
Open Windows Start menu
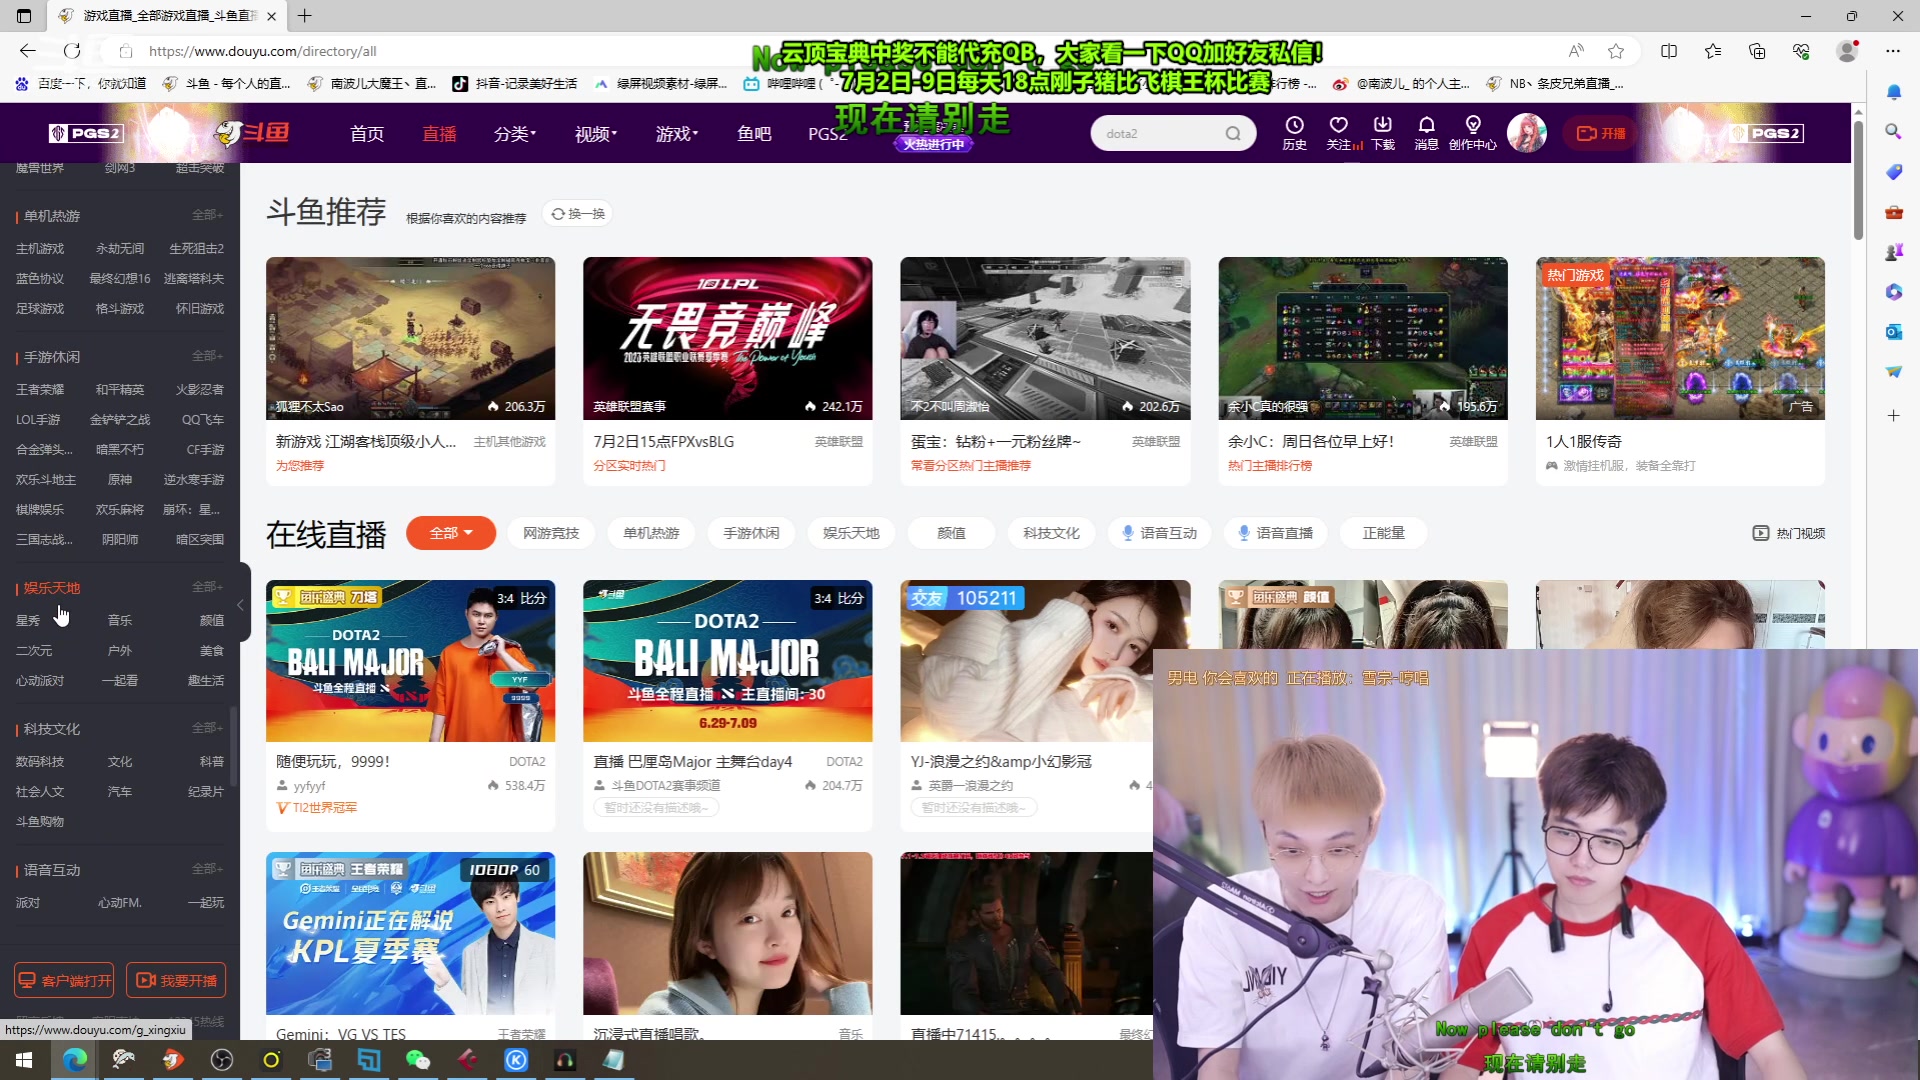(25, 1060)
